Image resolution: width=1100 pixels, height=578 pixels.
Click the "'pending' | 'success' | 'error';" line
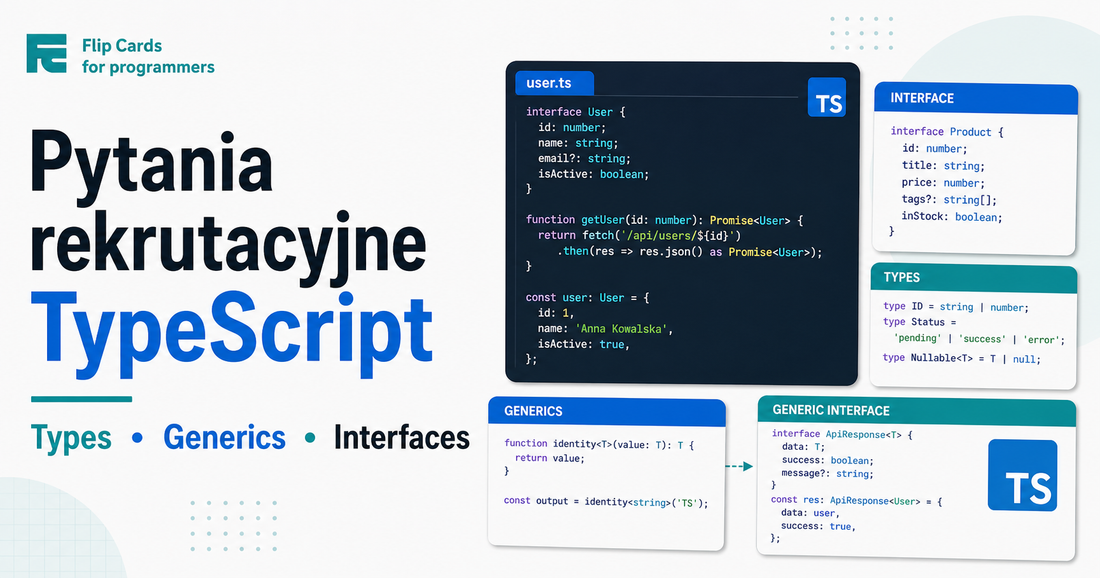coord(979,340)
